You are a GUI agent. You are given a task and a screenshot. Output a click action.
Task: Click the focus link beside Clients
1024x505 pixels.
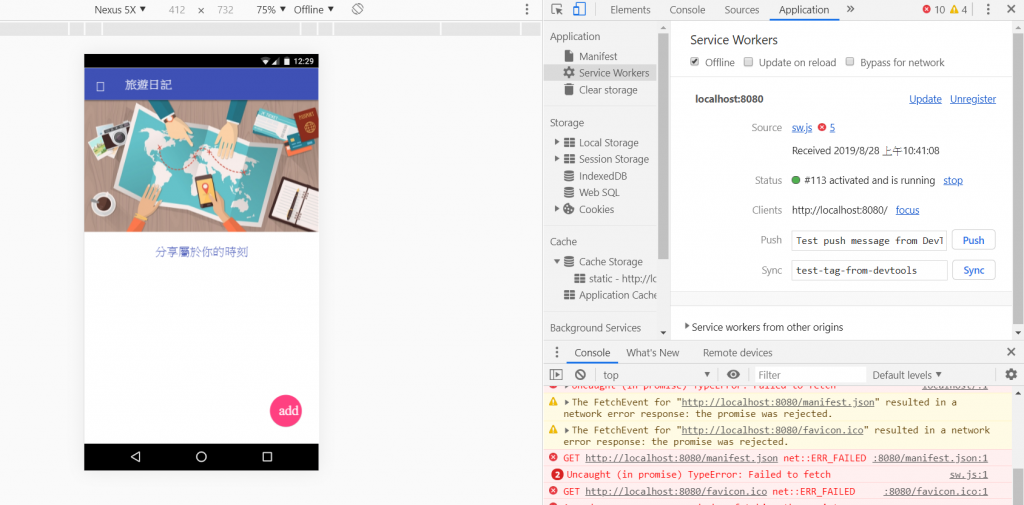click(x=907, y=210)
